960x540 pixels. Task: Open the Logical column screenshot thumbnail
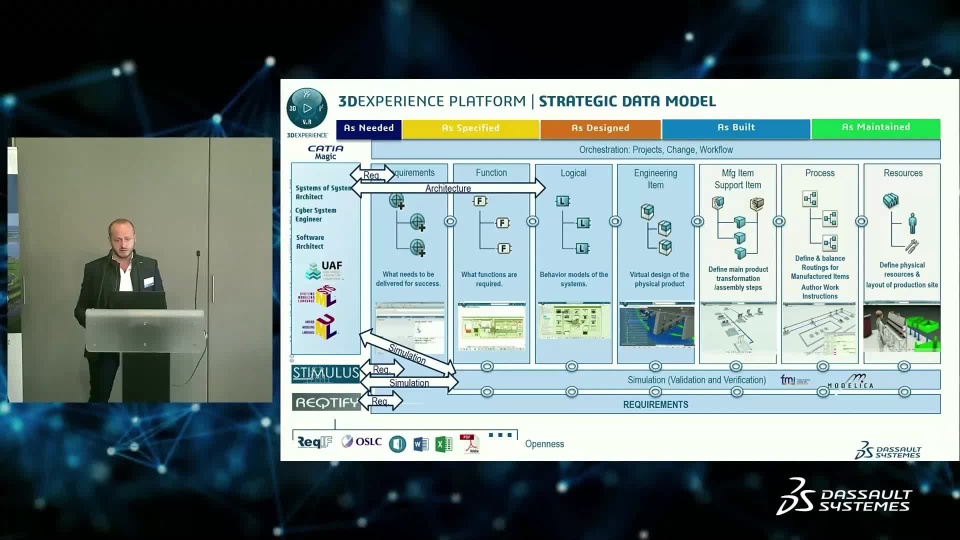click(x=574, y=321)
